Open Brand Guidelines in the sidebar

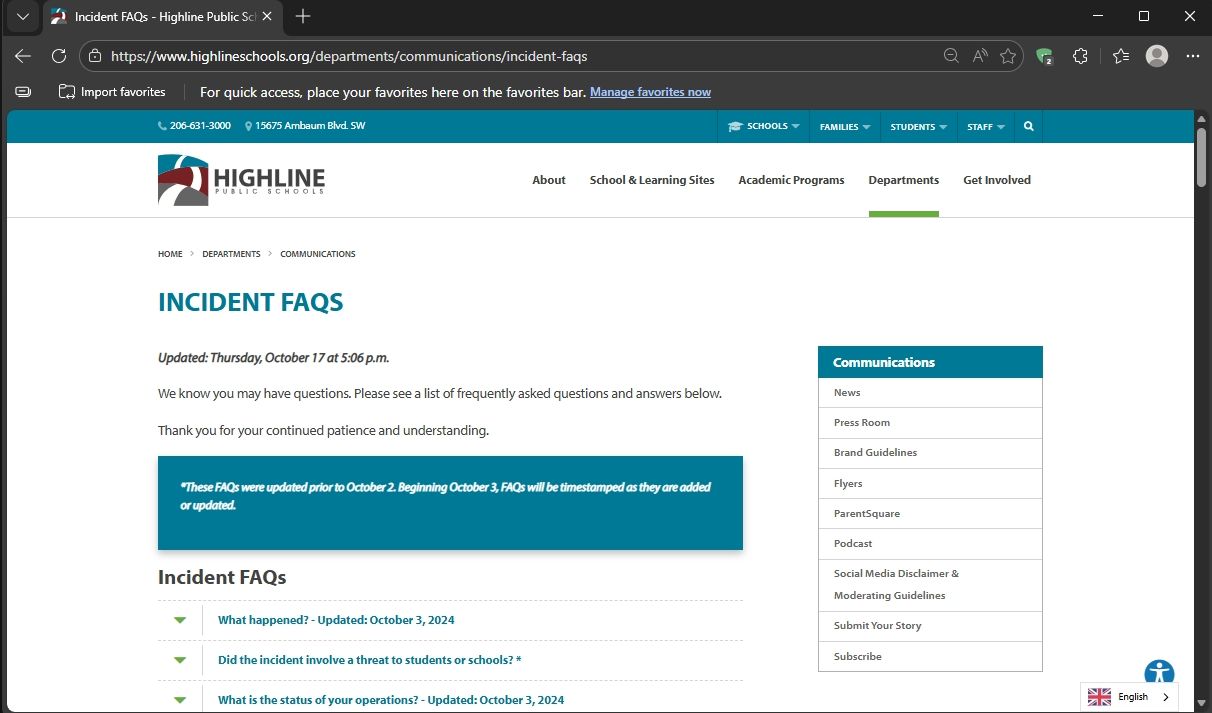pos(930,452)
